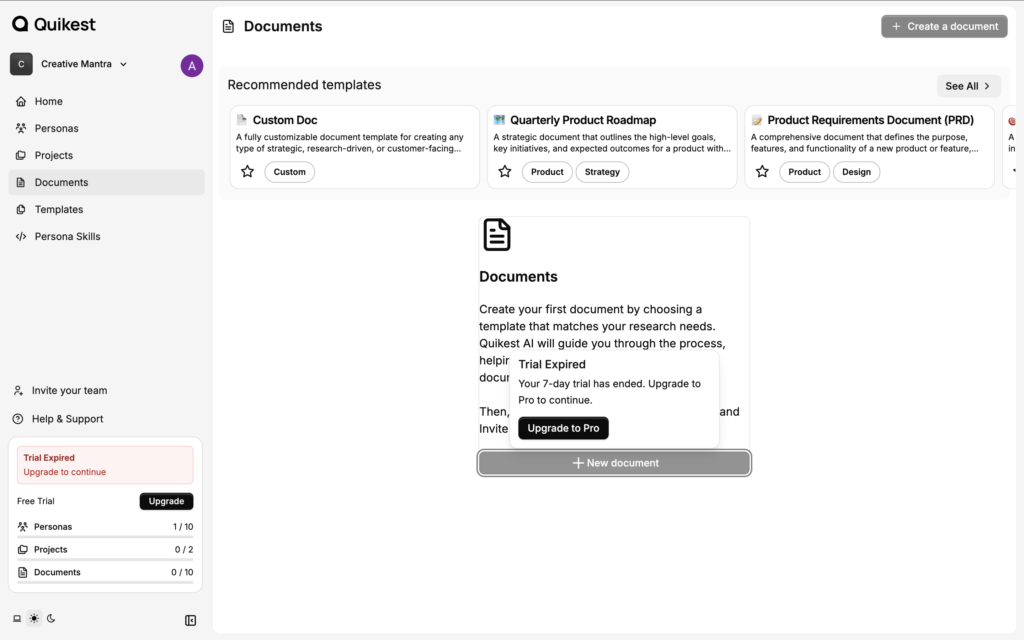Click Invite your team option
Screen dimensions: 1024x640
click(x=69, y=391)
